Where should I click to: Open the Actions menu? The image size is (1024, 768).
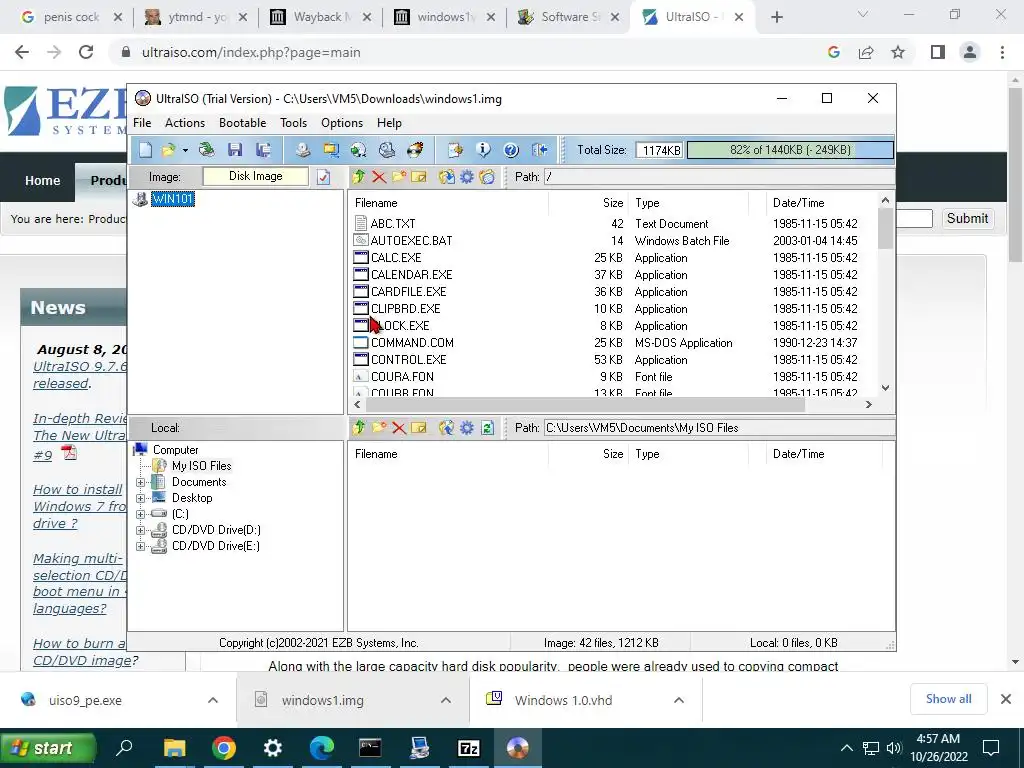[185, 123]
